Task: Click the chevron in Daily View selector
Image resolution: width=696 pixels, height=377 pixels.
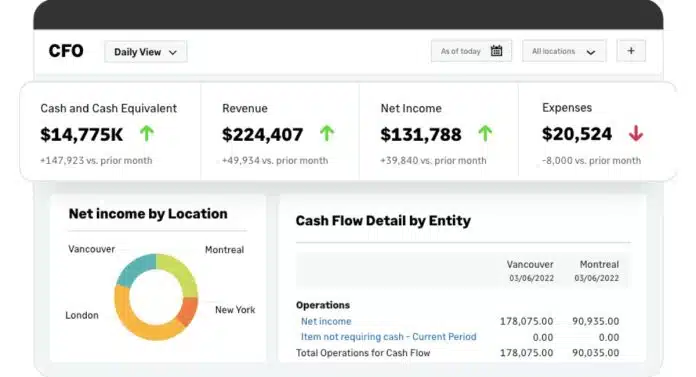Action: coord(173,52)
